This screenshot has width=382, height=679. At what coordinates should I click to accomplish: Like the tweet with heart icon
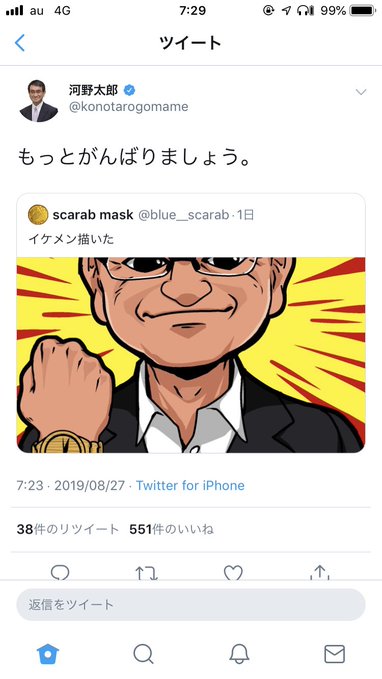[x=233, y=572]
